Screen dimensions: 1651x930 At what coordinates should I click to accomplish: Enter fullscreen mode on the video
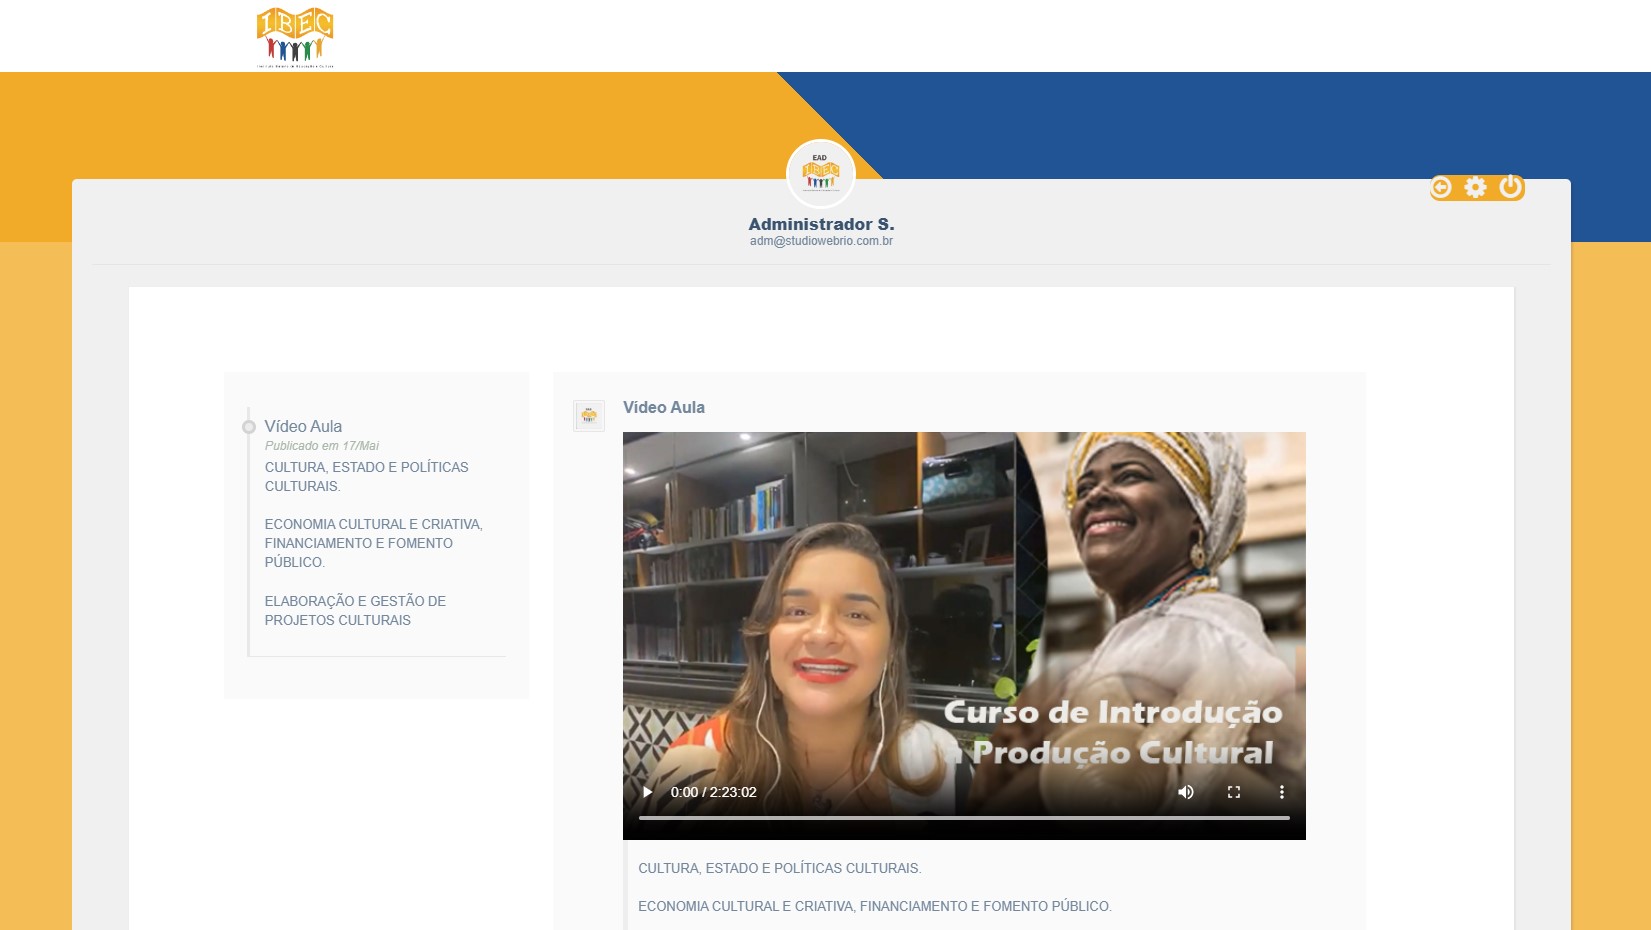(x=1234, y=792)
